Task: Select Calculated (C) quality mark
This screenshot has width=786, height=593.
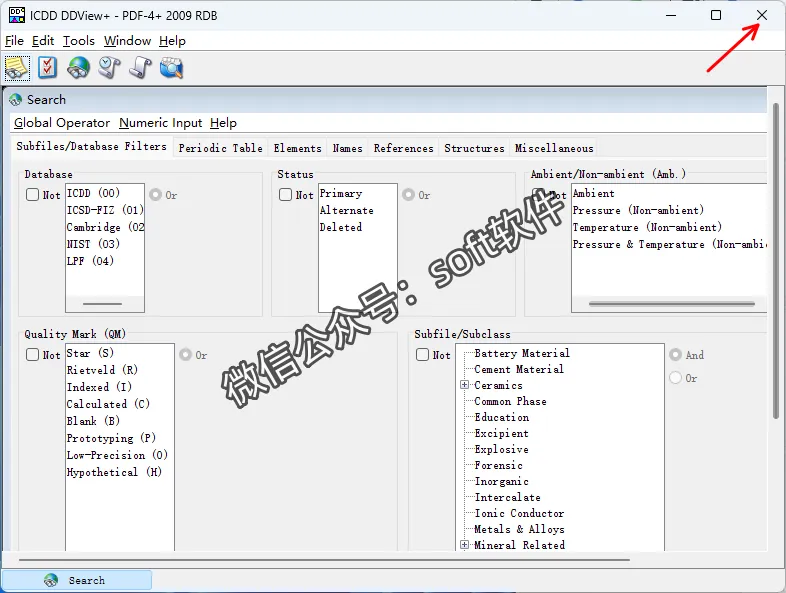Action: 108,404
